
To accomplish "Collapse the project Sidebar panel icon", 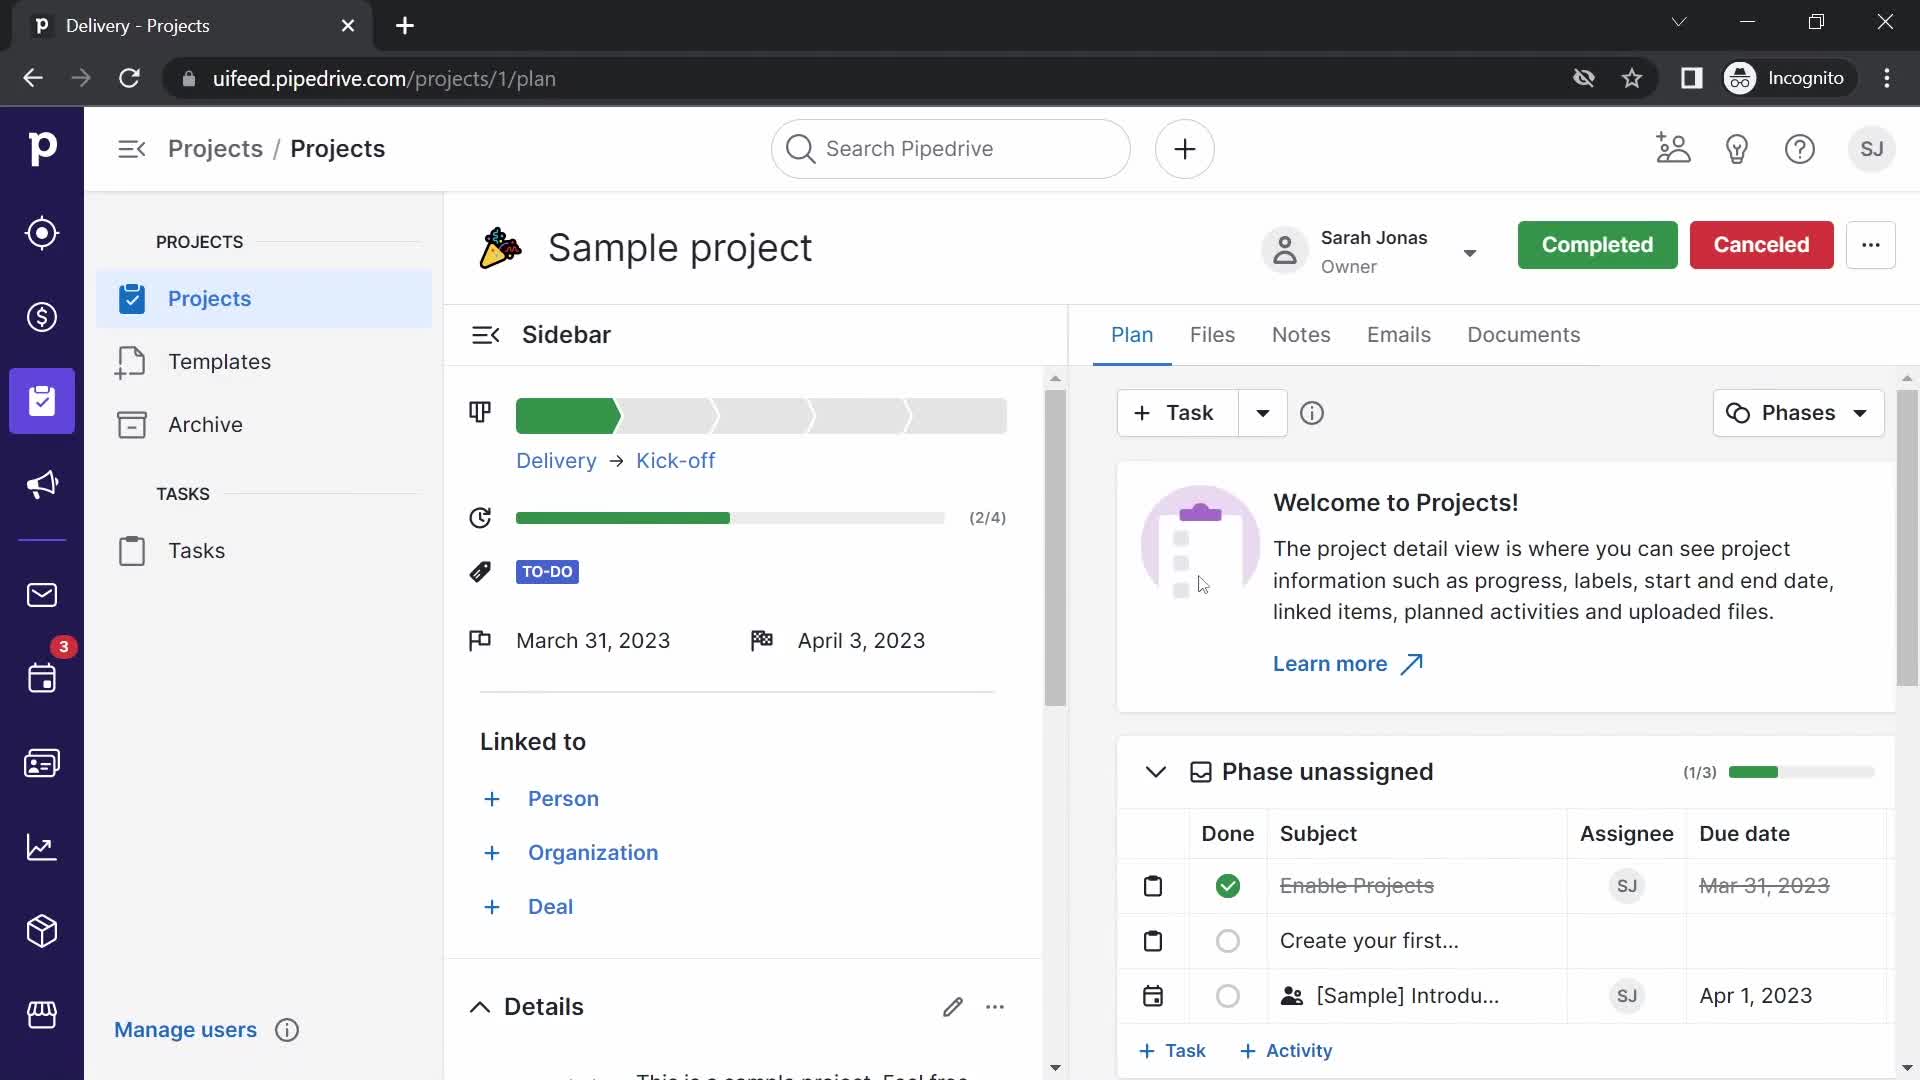I will point(486,335).
